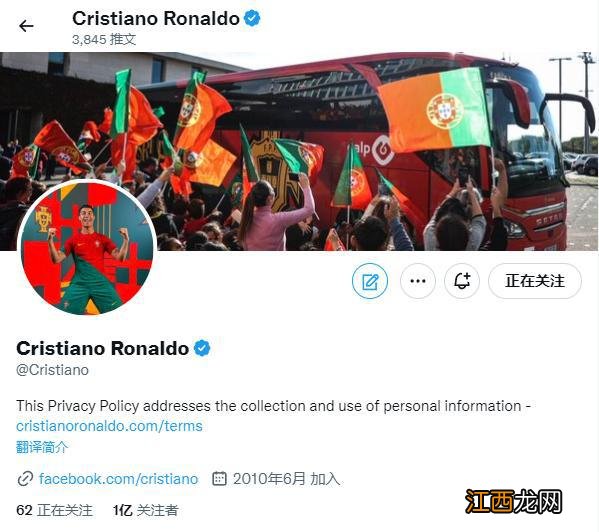
Task: View the 62 正在关注 following list
Action: click(x=55, y=510)
